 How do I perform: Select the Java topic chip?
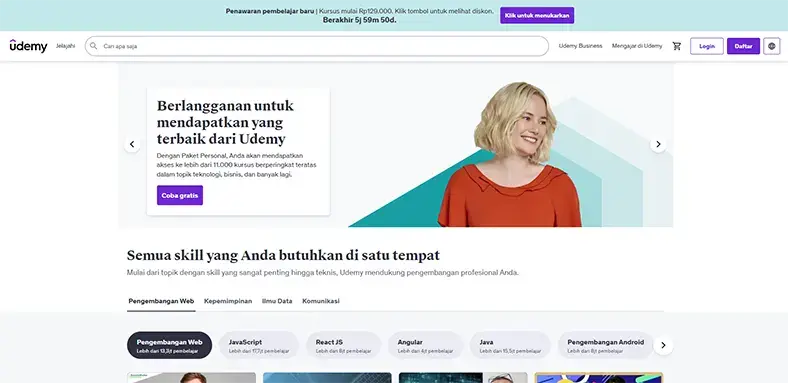pos(510,345)
